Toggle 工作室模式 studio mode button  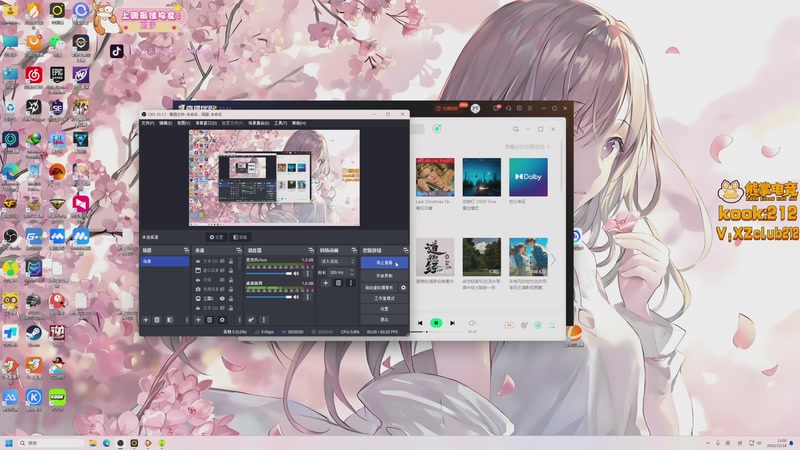pyautogui.click(x=384, y=298)
